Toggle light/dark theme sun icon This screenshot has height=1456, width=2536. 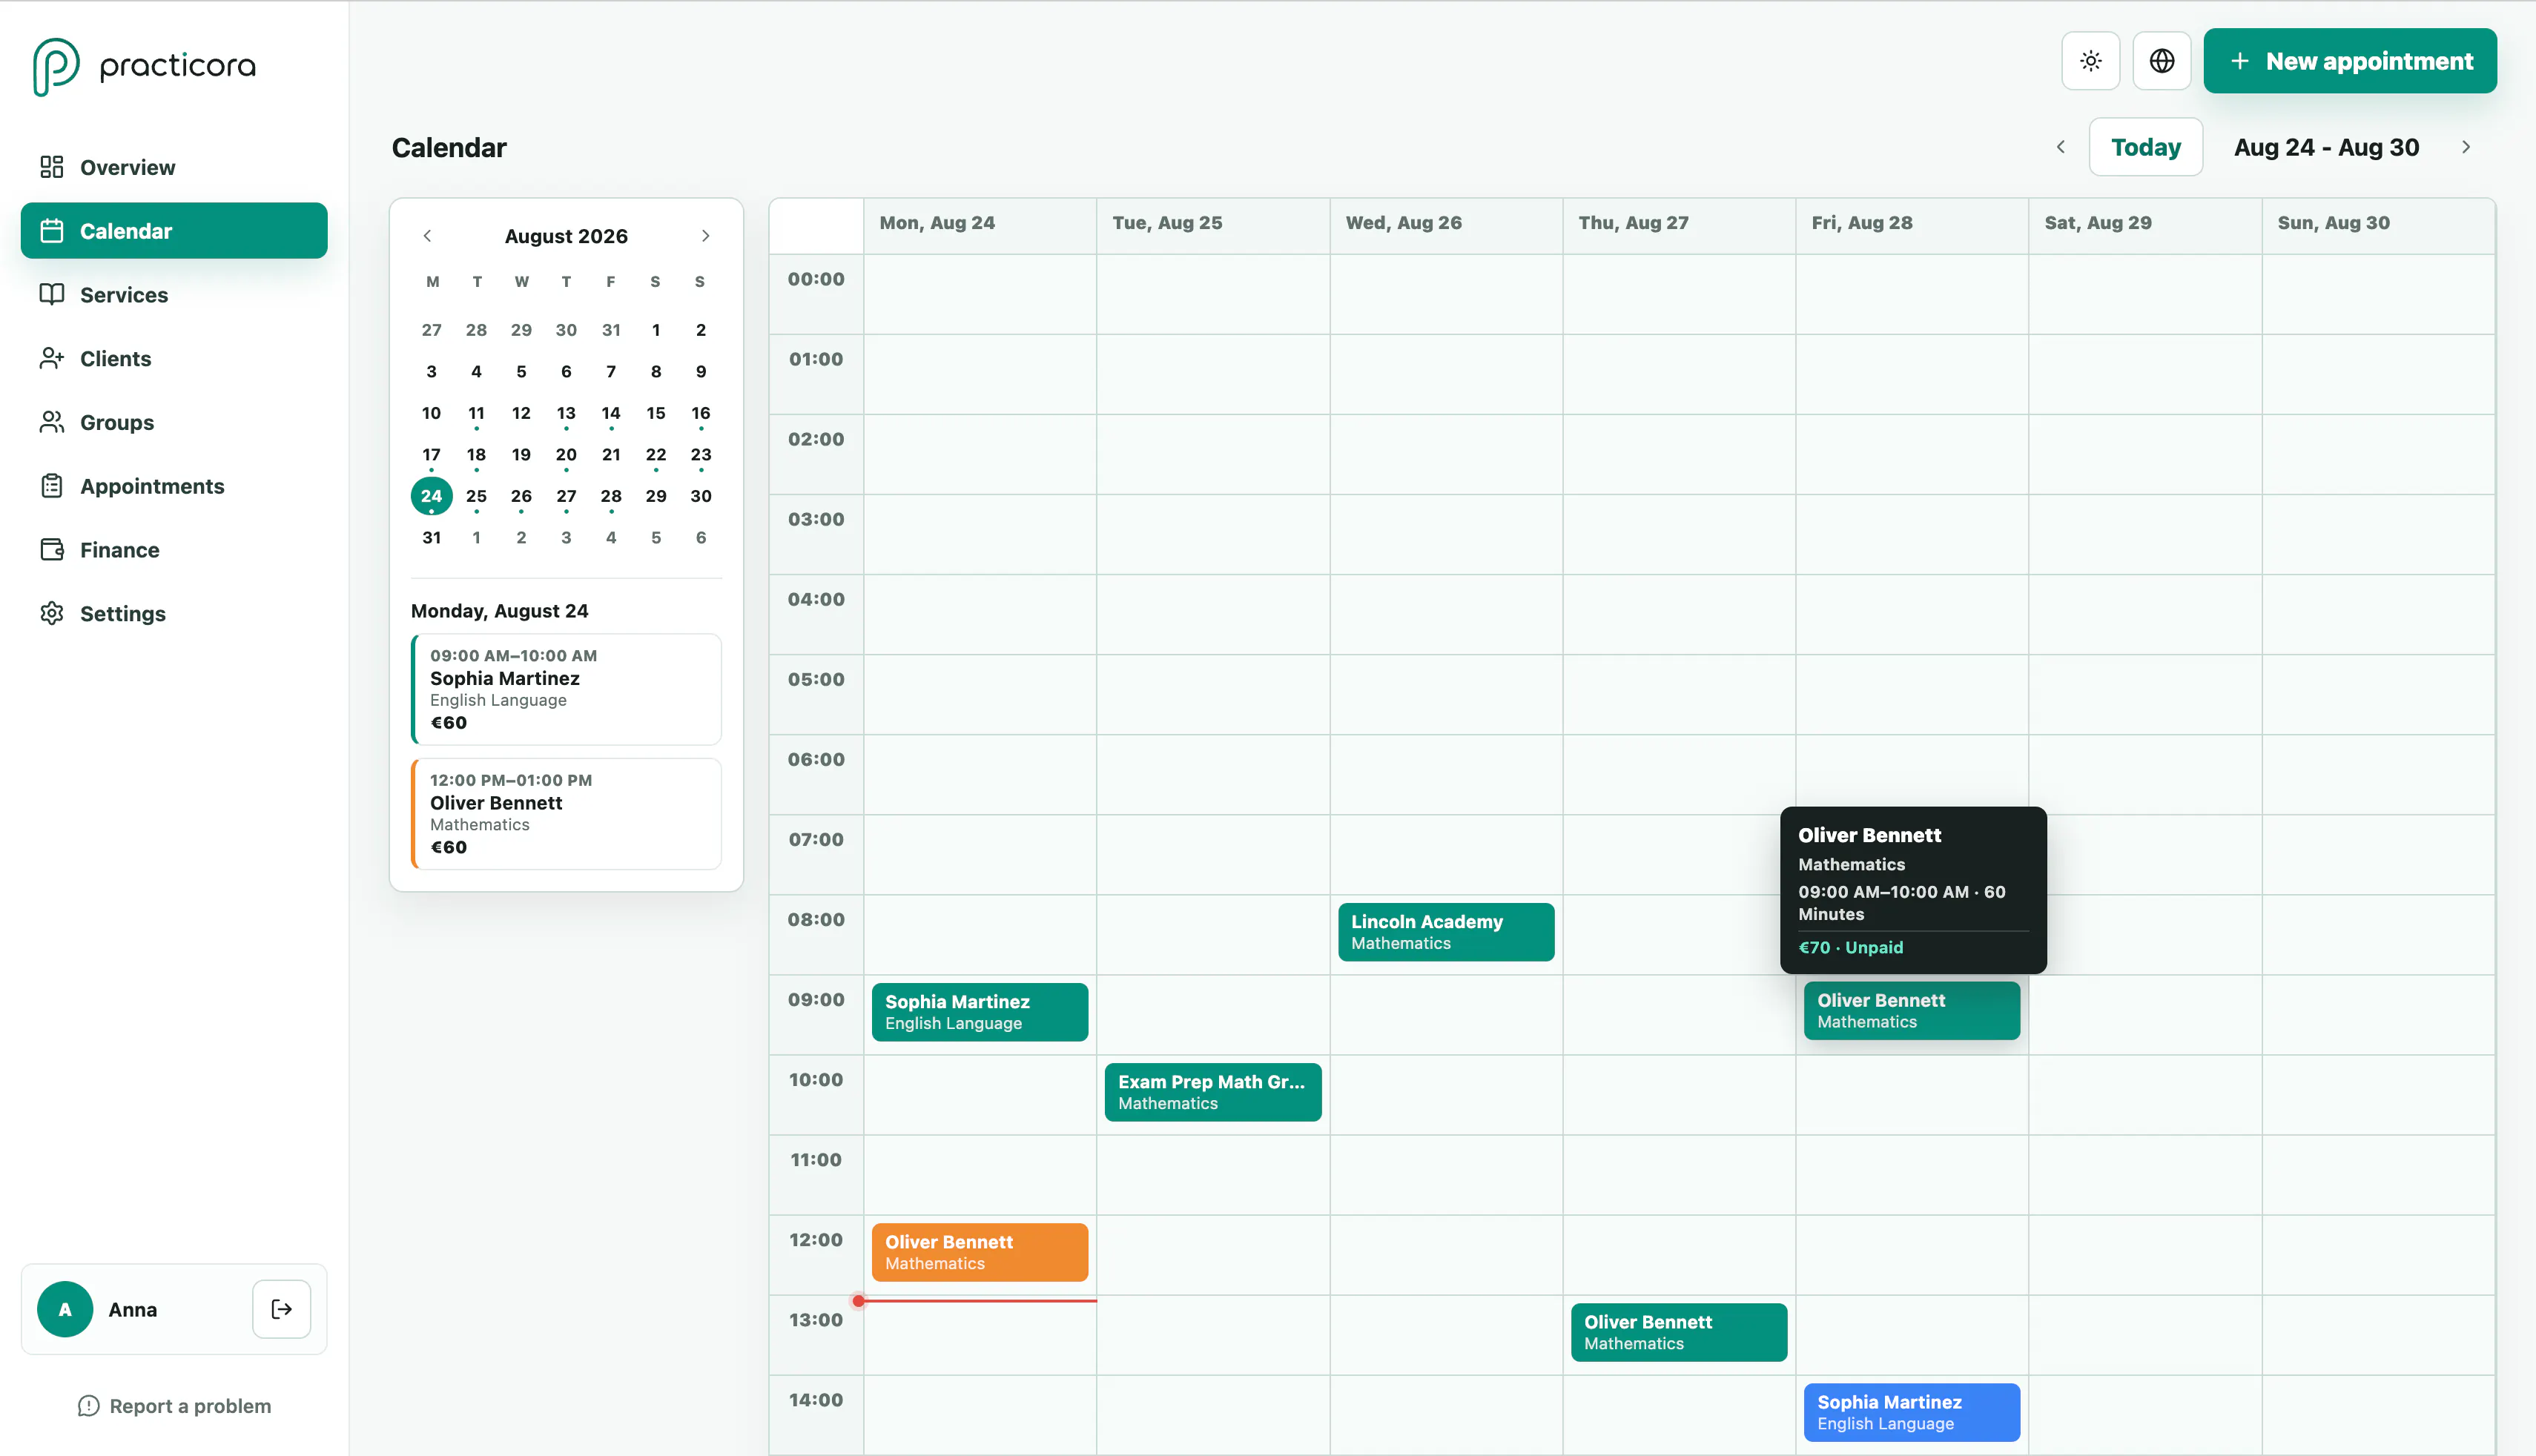coord(2090,61)
